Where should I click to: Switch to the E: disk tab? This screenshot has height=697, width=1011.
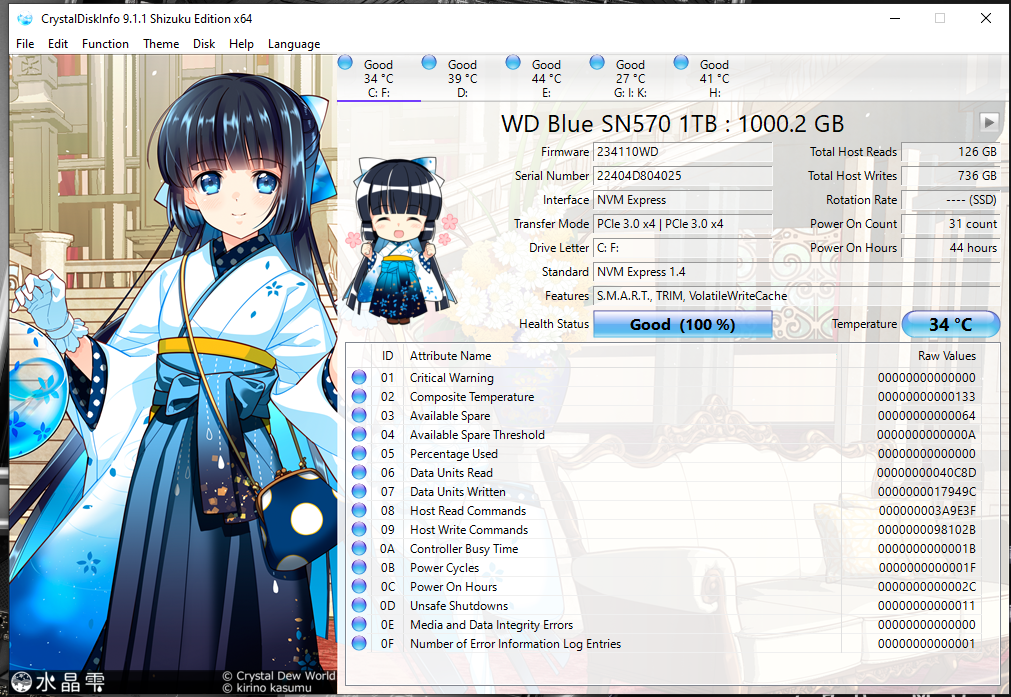[x=546, y=78]
